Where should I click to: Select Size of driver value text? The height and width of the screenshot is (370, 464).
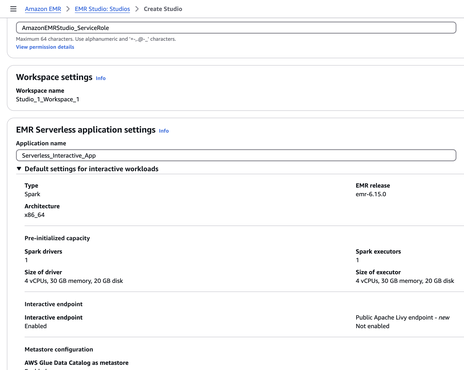tap(74, 281)
